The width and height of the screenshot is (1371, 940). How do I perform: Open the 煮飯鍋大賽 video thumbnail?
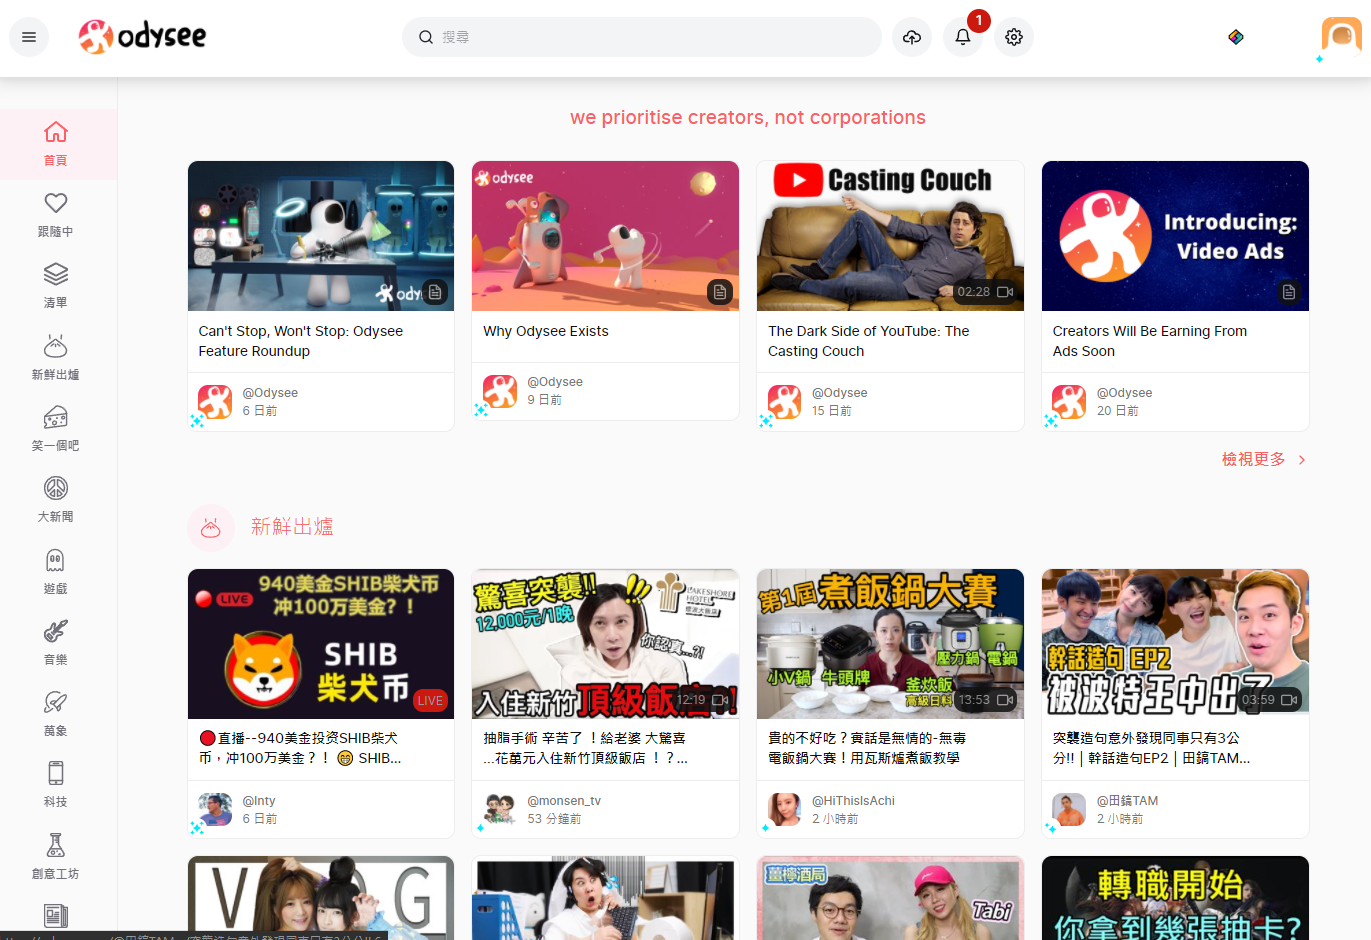click(x=890, y=644)
